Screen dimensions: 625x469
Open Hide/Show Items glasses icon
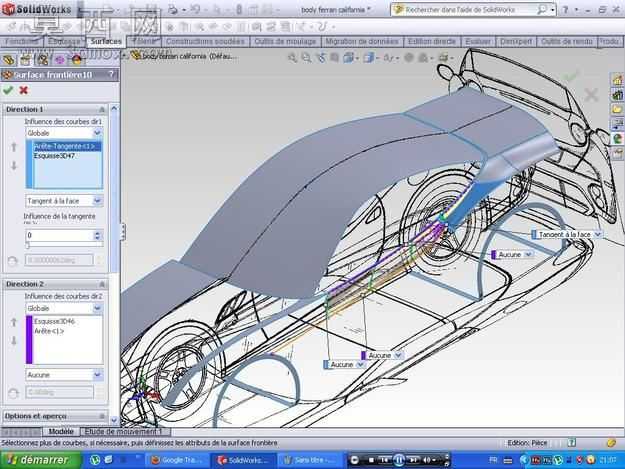point(388,58)
